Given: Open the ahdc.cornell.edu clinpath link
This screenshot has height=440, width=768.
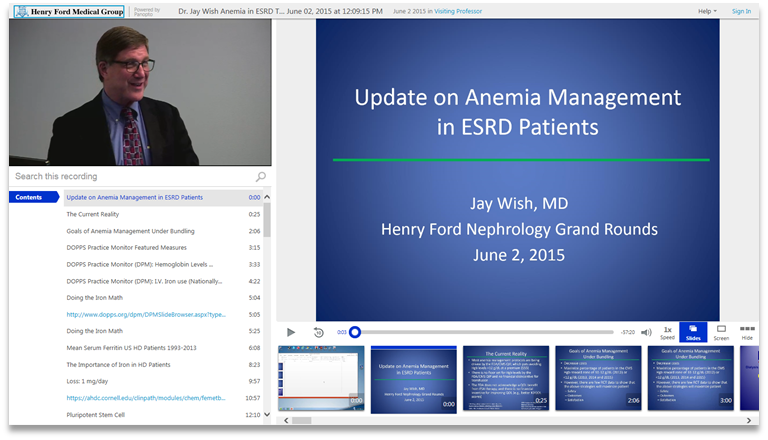Looking at the screenshot, I should click(146, 398).
